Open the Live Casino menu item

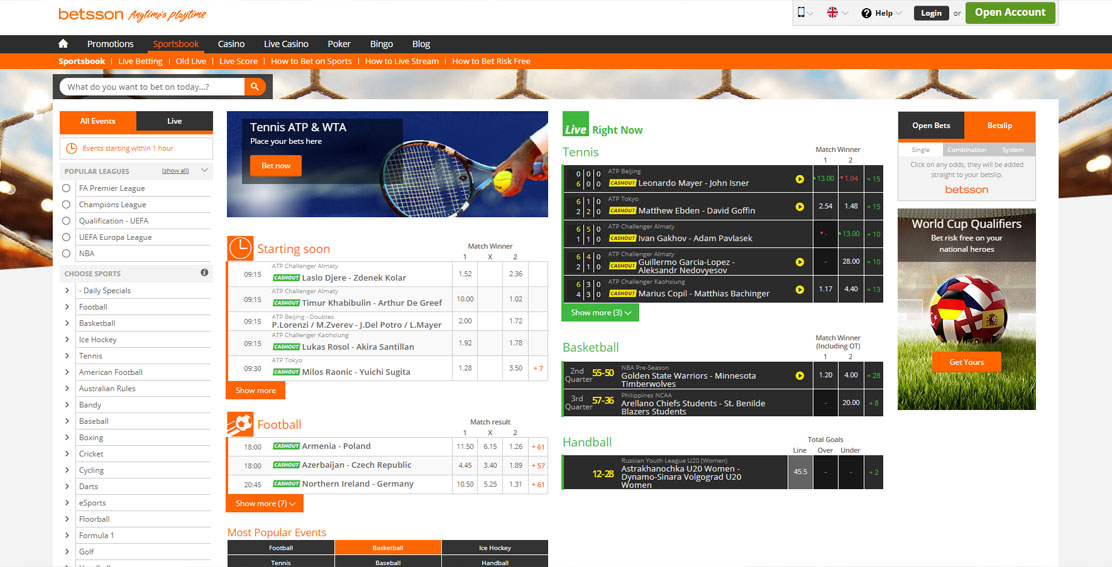(286, 44)
